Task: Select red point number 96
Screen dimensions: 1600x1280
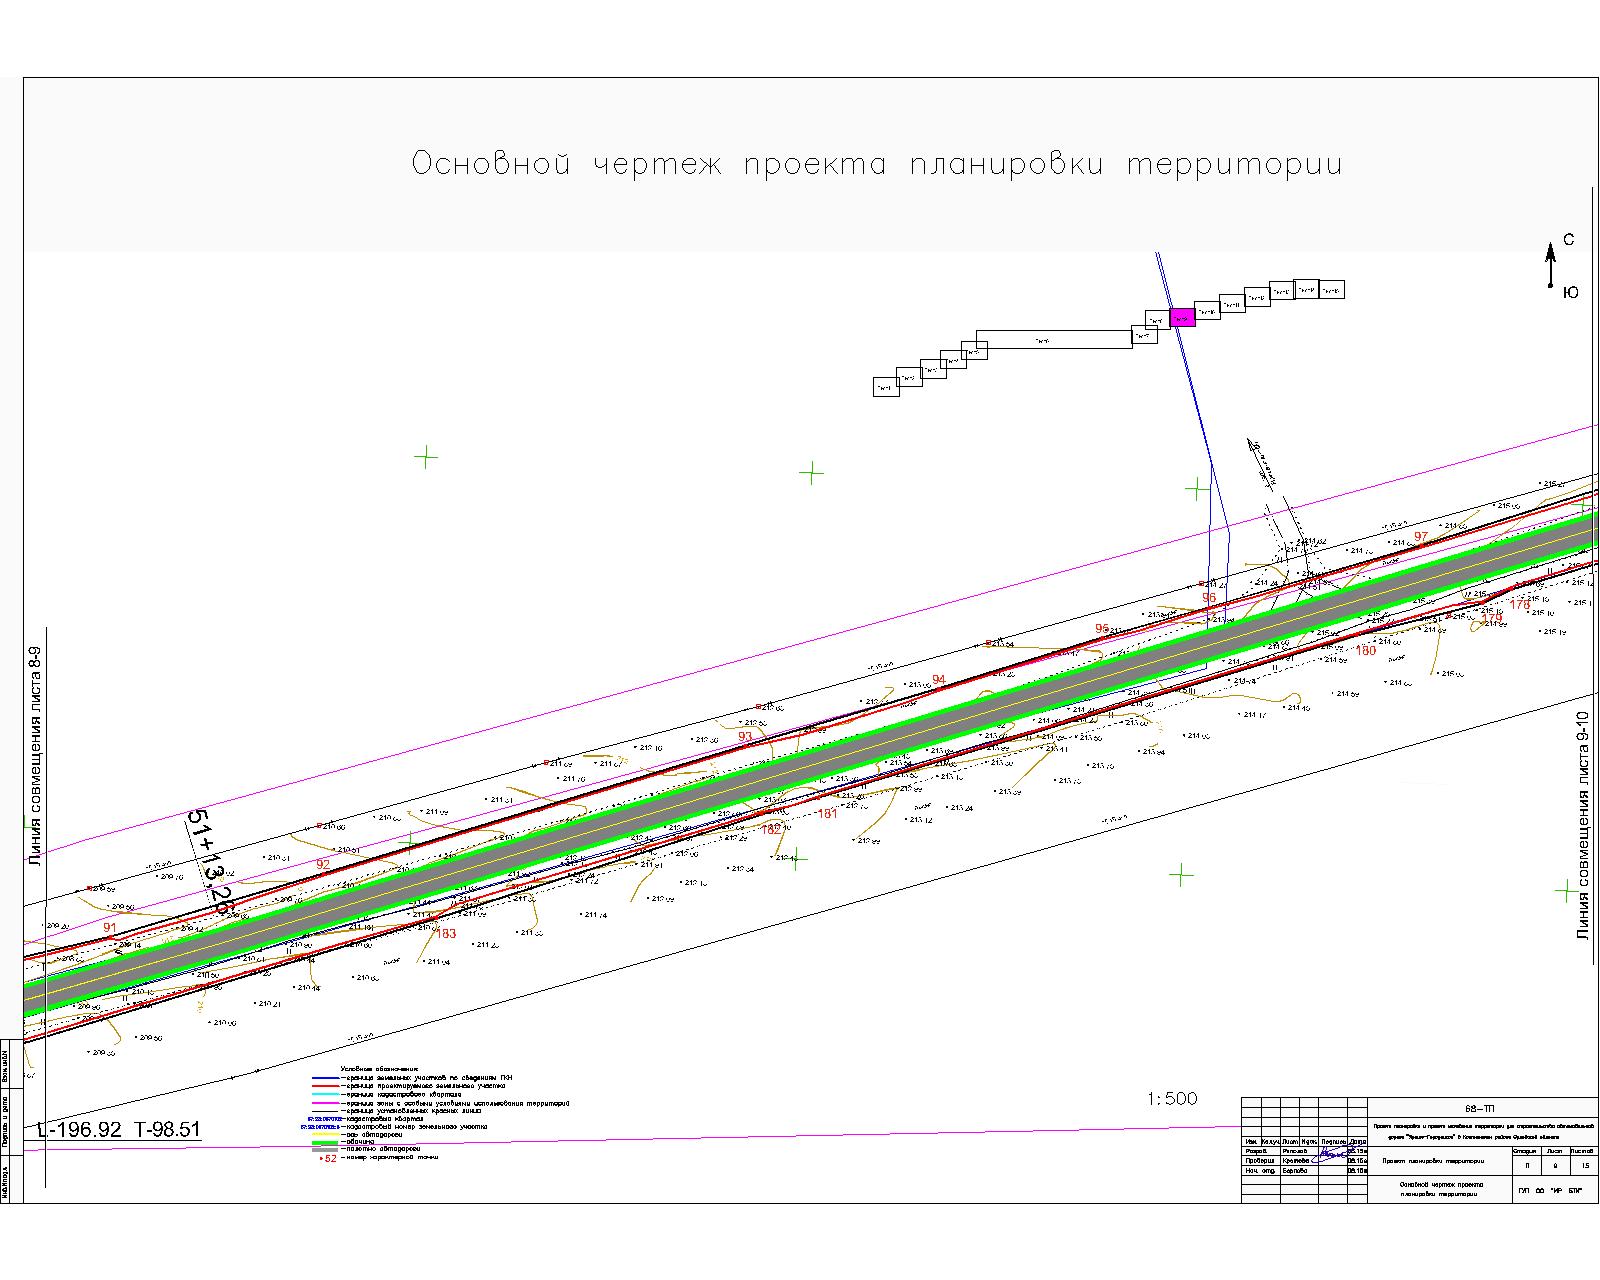Action: pyautogui.click(x=1209, y=598)
